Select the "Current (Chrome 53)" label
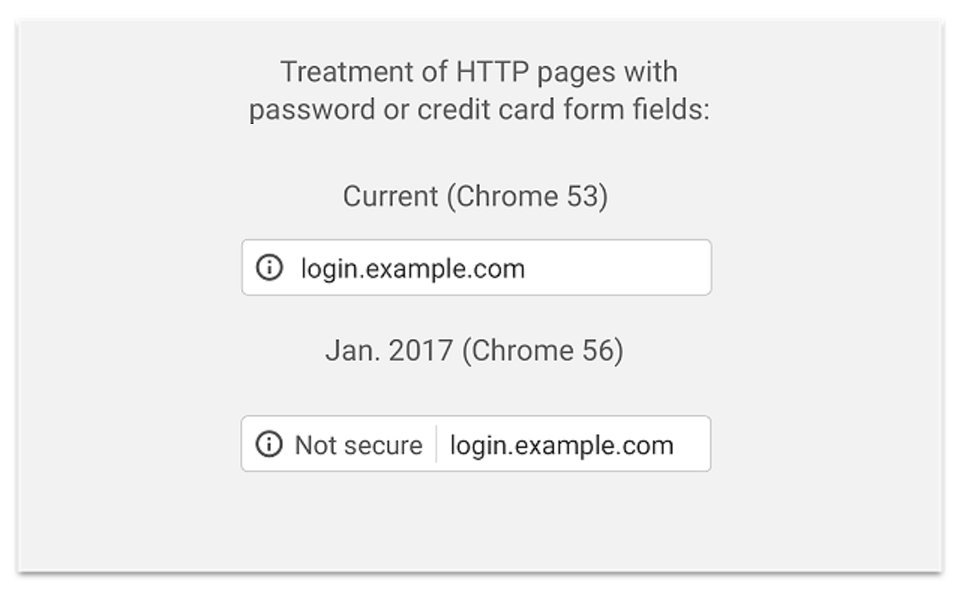This screenshot has width=960, height=596. coord(475,196)
